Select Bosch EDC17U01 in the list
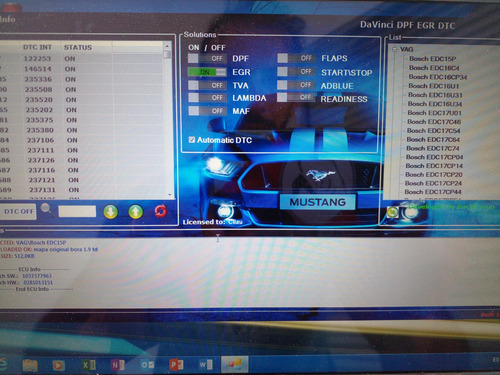Screen dimensions: 500x375 tap(435, 113)
